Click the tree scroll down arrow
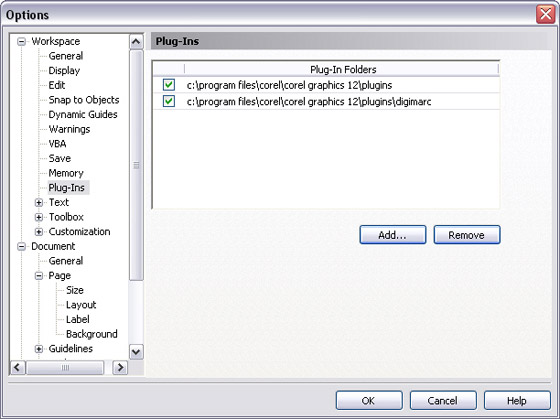560x419 pixels. click(136, 352)
